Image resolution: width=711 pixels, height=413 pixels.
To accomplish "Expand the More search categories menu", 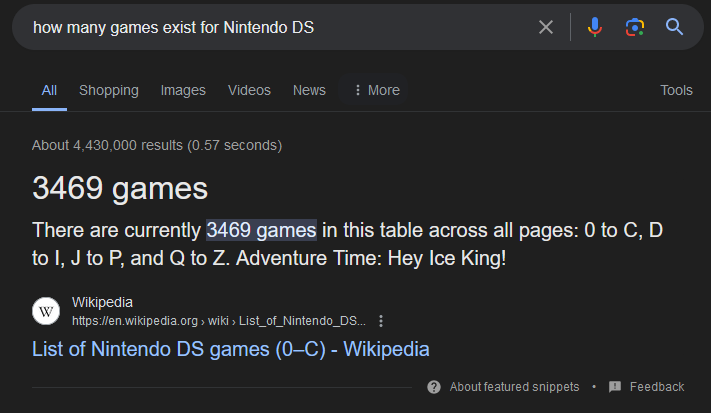I will (x=377, y=90).
